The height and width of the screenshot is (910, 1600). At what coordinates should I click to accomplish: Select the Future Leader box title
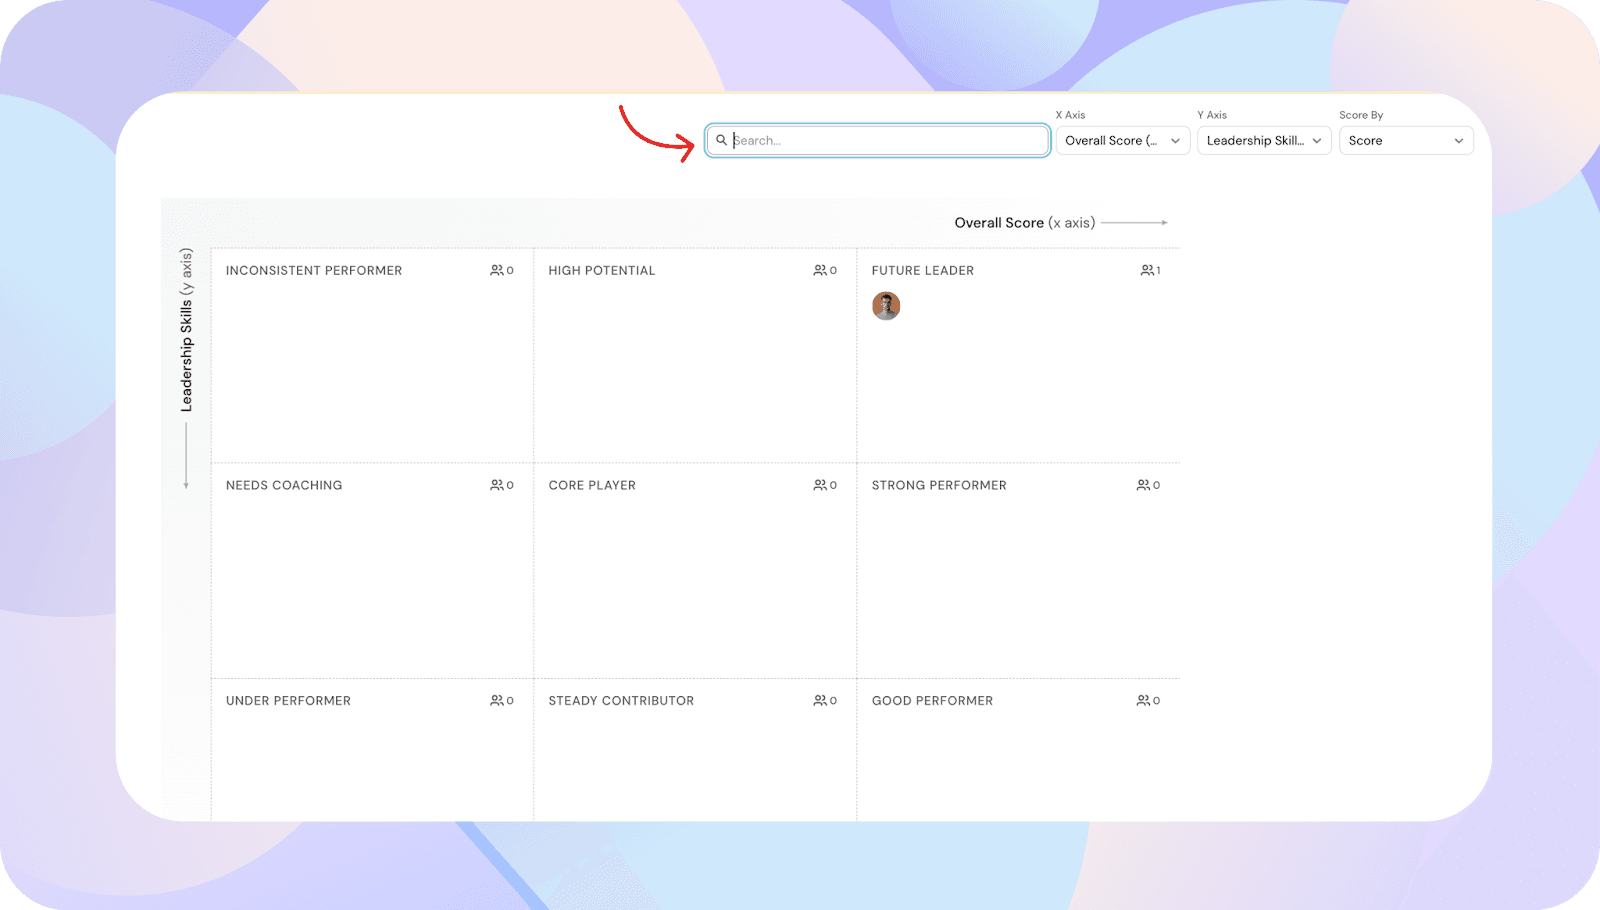pos(922,271)
